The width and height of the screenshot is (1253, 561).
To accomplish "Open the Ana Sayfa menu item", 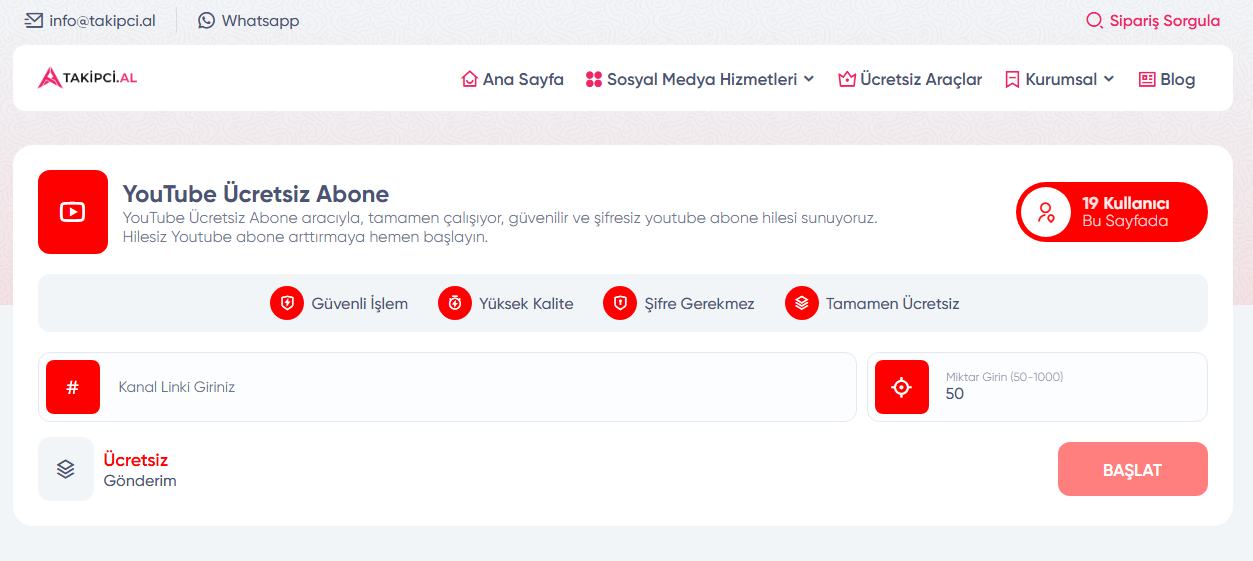I will coord(512,79).
